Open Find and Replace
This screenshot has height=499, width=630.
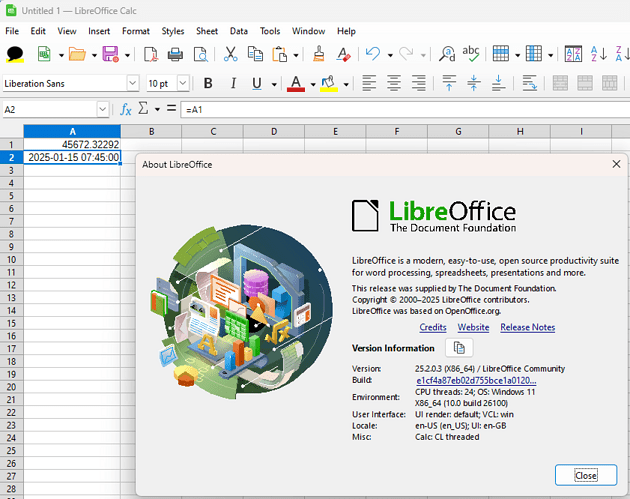click(446, 54)
